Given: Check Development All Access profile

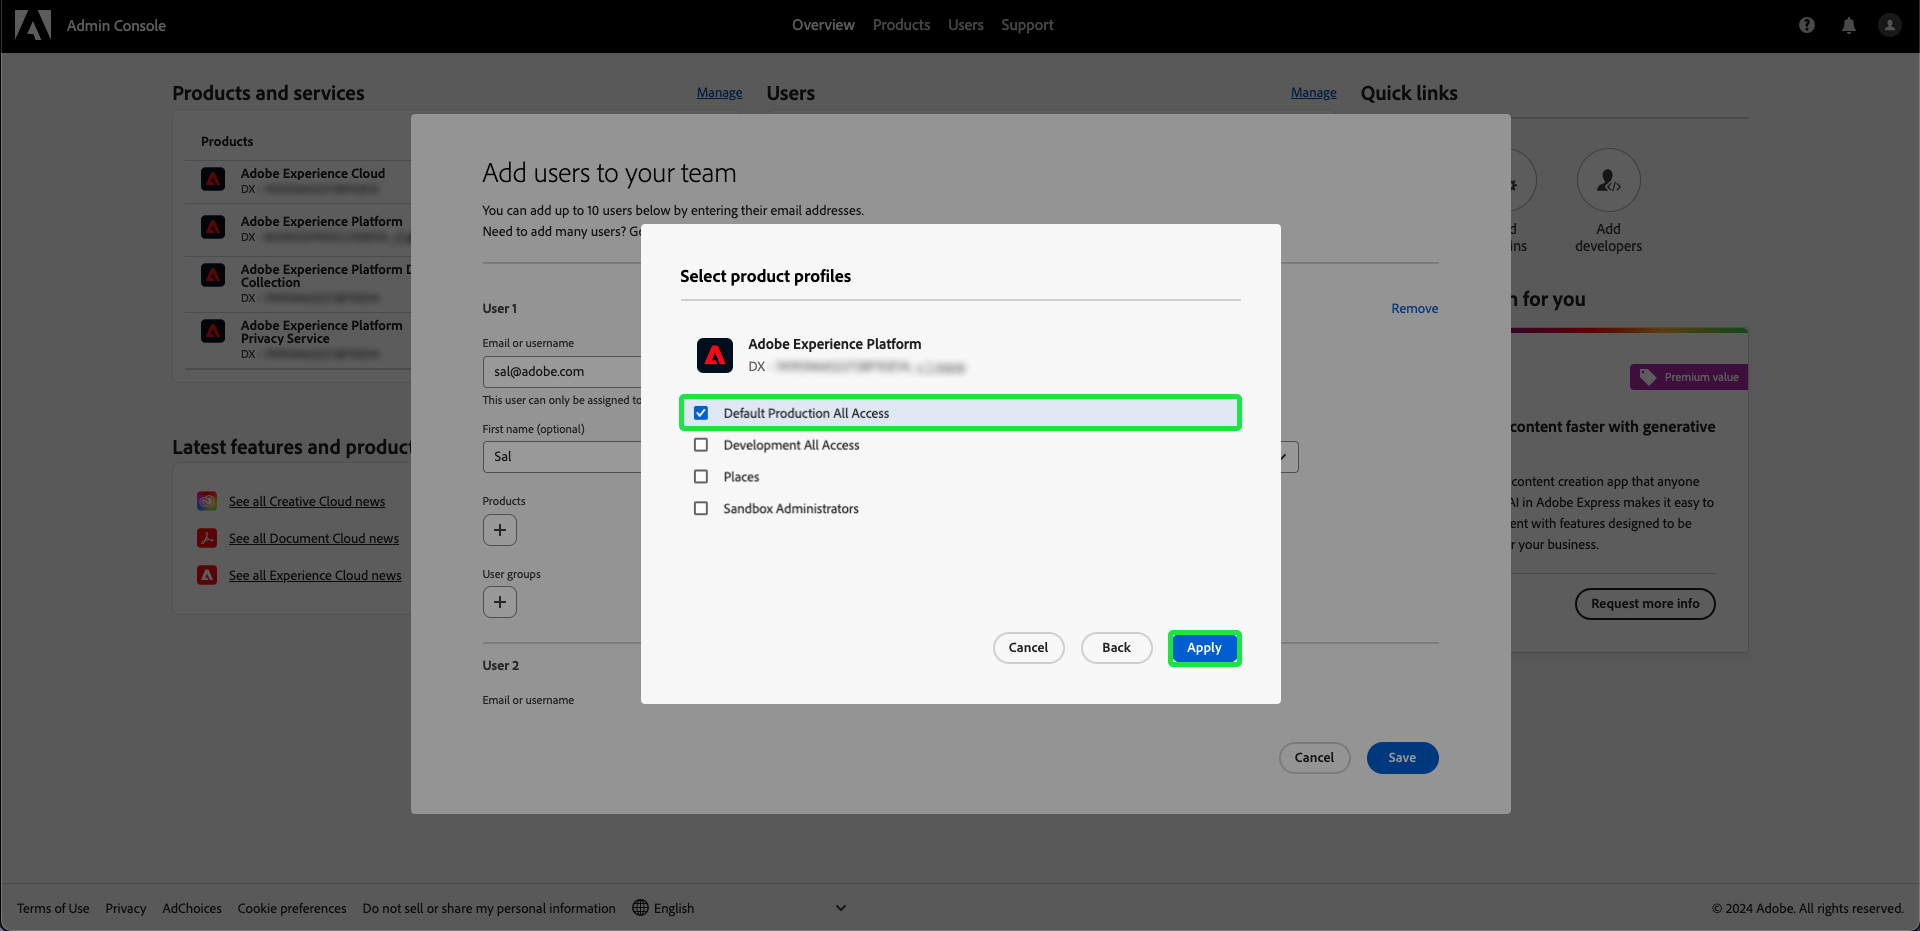Looking at the screenshot, I should tap(701, 445).
